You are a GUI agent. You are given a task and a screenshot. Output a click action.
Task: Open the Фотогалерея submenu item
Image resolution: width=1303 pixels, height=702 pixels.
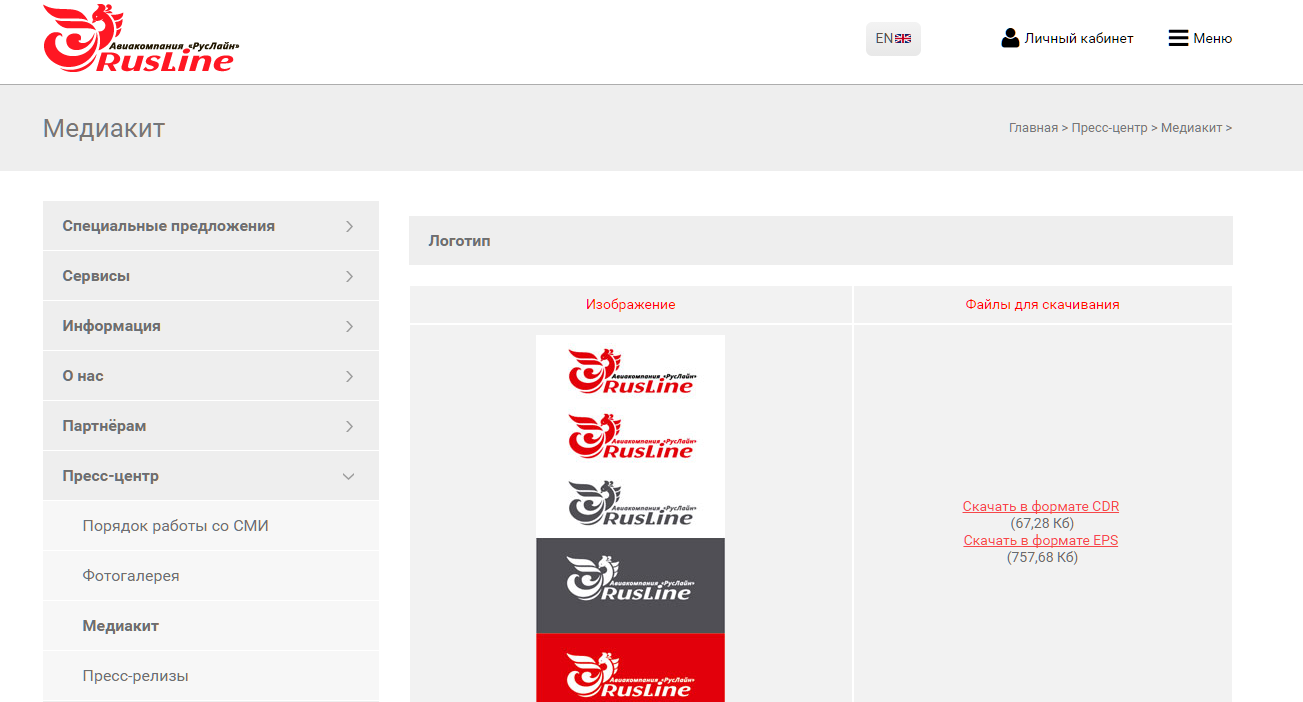coord(211,576)
